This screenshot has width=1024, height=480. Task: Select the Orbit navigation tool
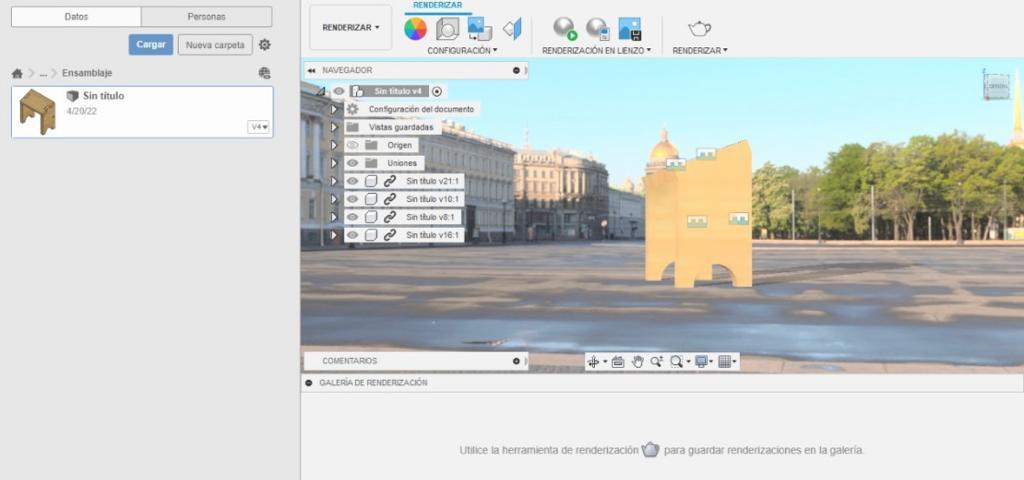593,362
